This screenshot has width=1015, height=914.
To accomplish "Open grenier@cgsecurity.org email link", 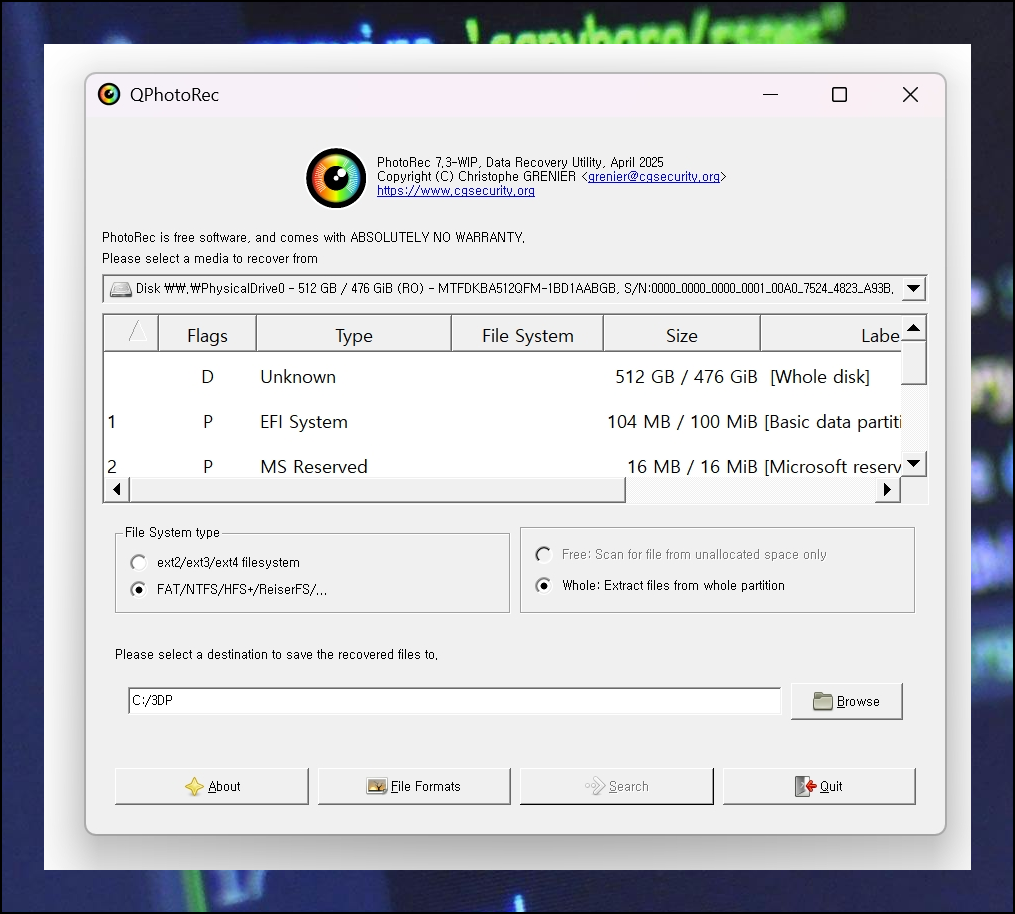I will click(x=654, y=177).
